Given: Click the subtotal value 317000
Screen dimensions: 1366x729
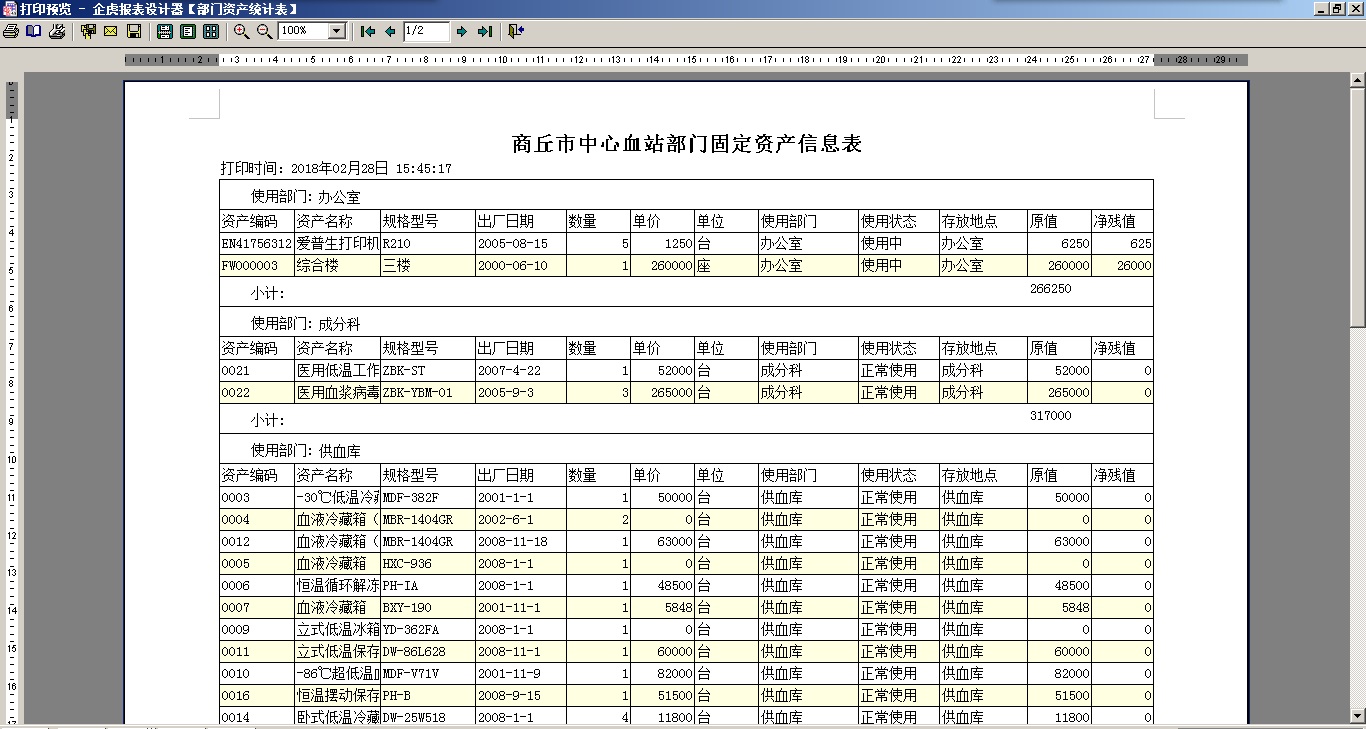Looking at the screenshot, I should pyautogui.click(x=1050, y=415).
